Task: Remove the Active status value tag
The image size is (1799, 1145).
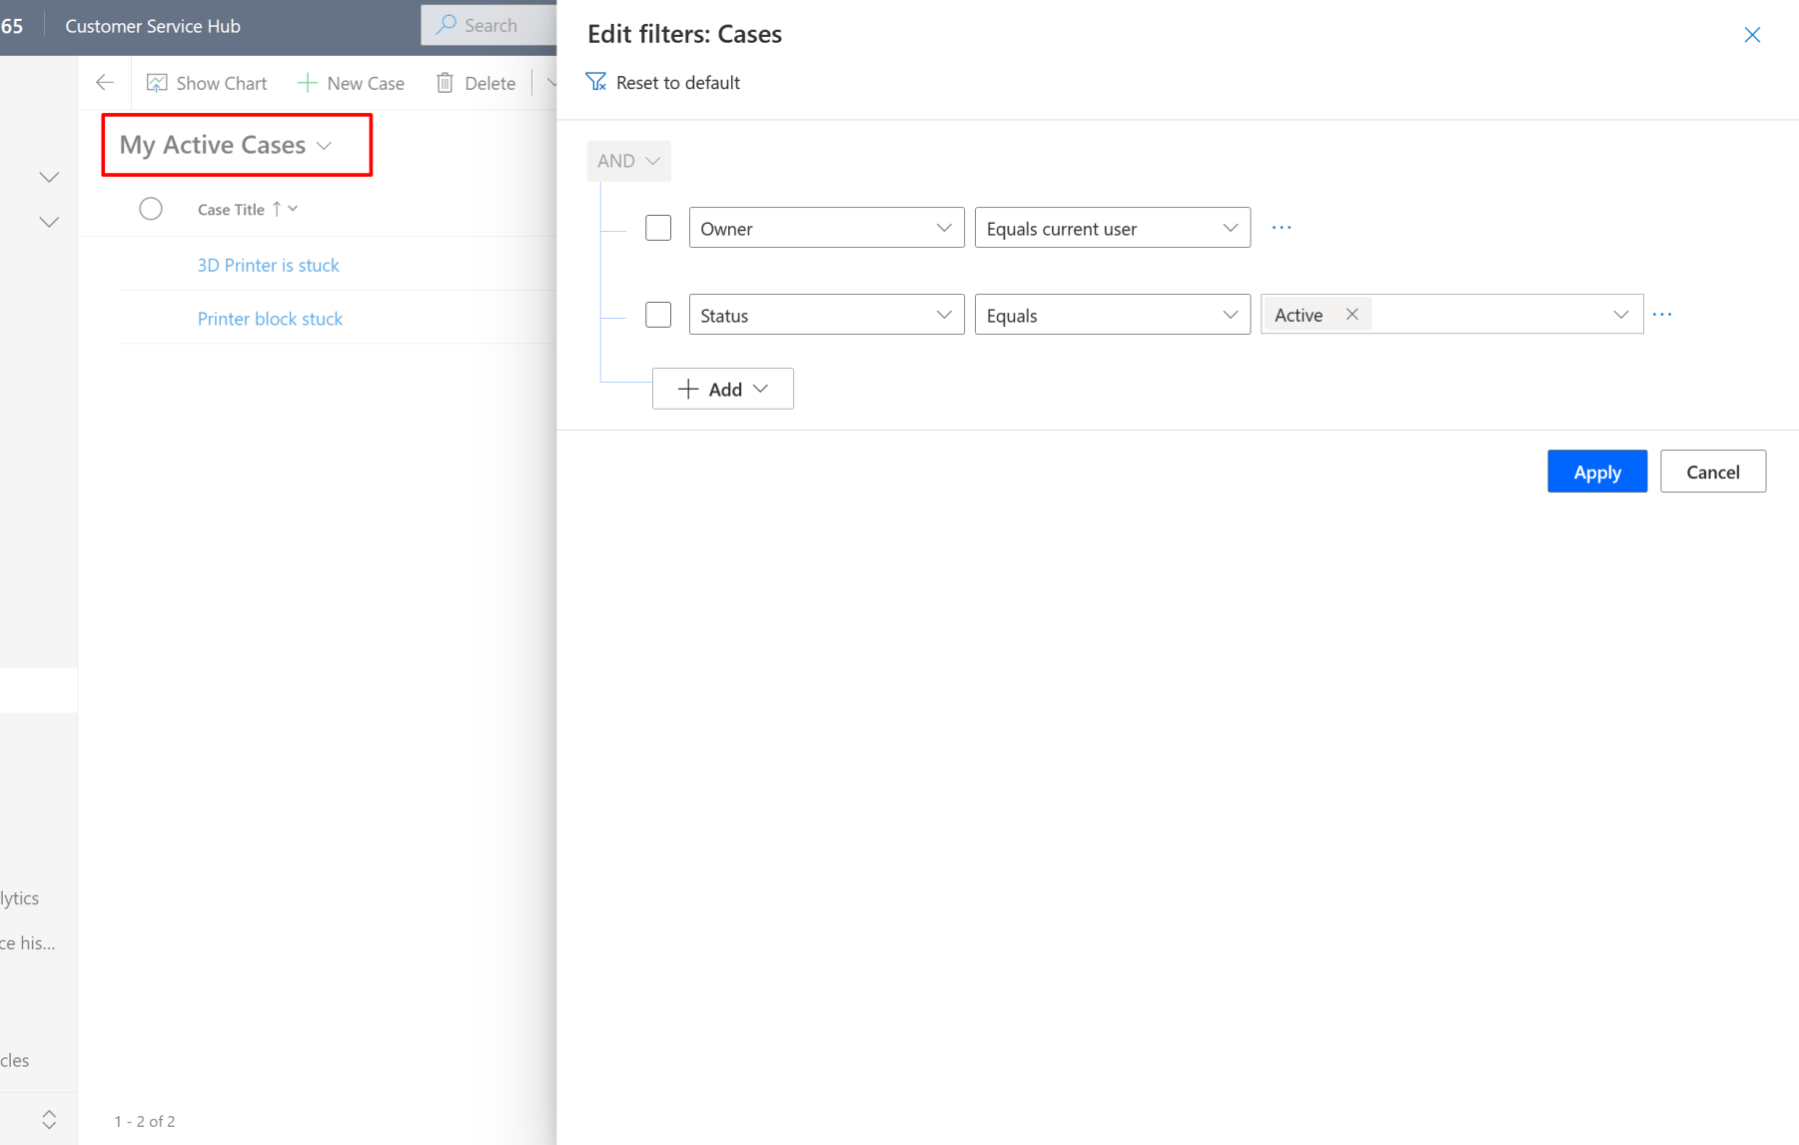Action: point(1351,313)
